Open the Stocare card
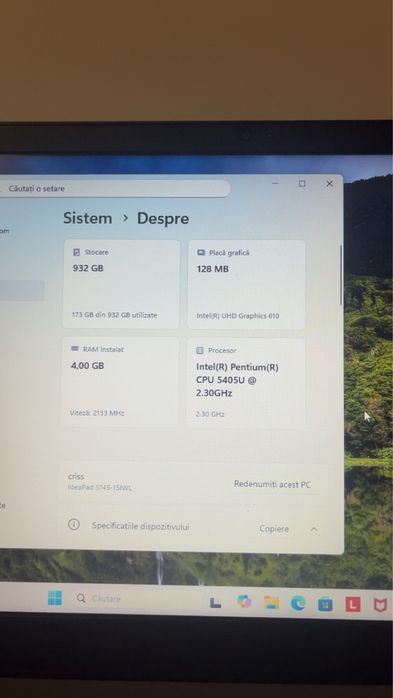This screenshot has height=698, width=393. 121,284
